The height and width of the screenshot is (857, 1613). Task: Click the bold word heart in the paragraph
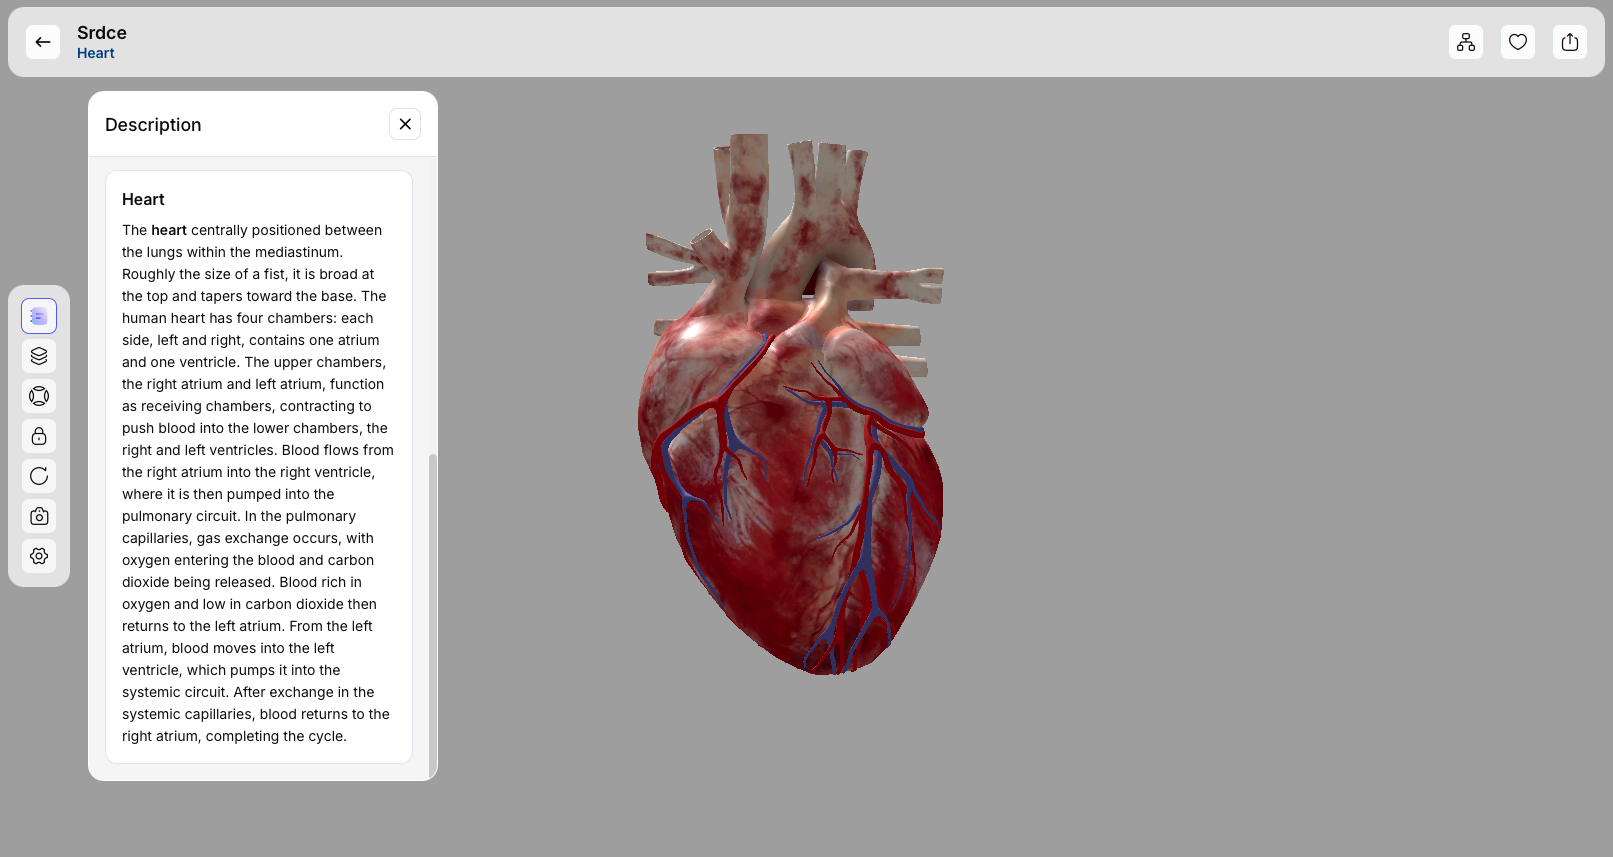click(169, 231)
